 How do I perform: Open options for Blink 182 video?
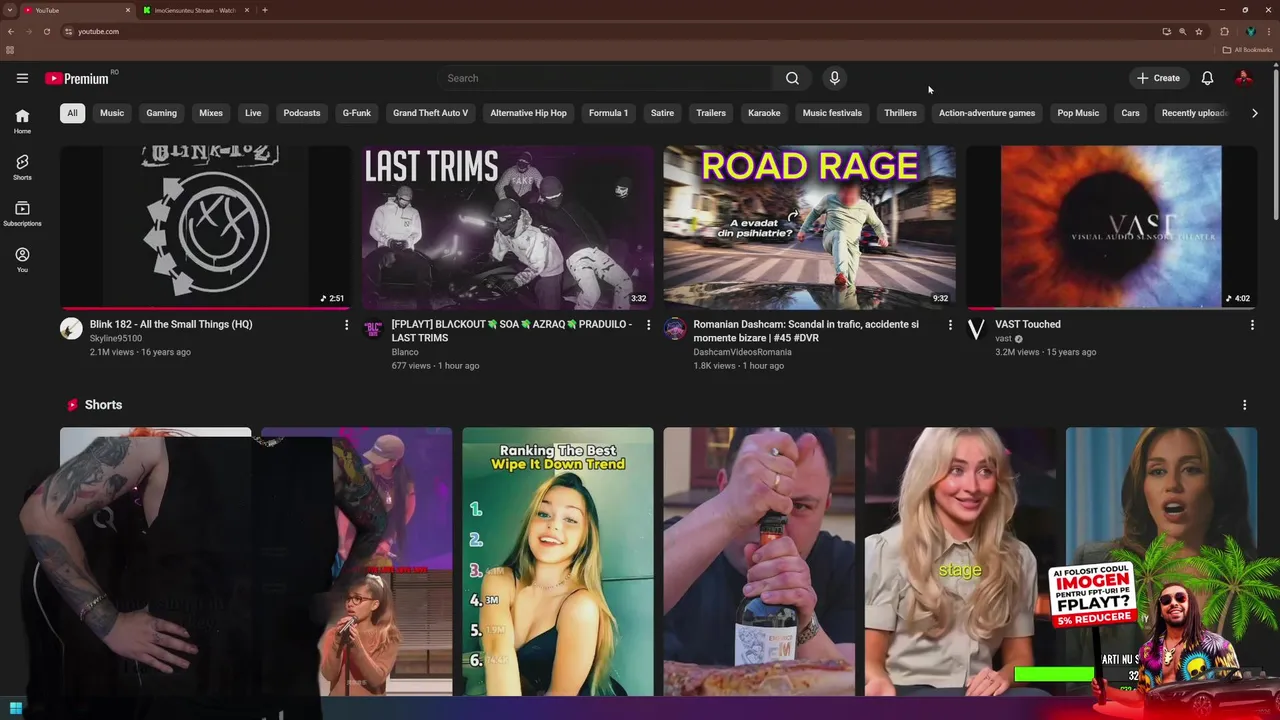pyautogui.click(x=347, y=325)
